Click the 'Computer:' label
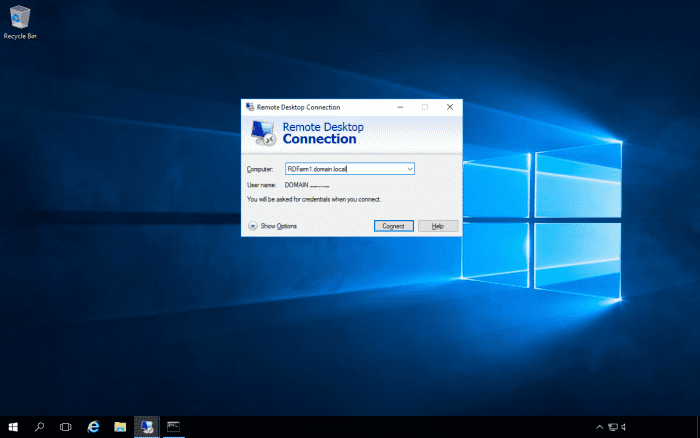Viewport: 700px width, 438px height. click(260, 169)
